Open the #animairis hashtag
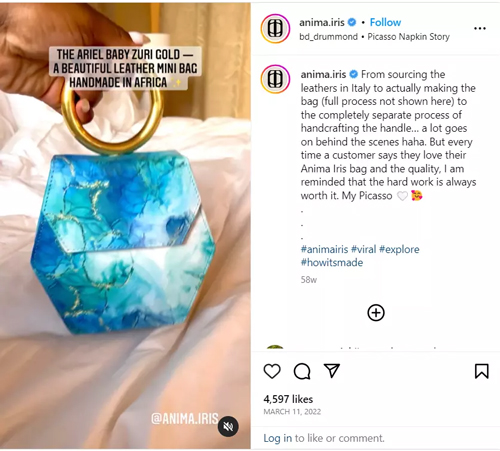The height and width of the screenshot is (451, 500). [x=324, y=249]
